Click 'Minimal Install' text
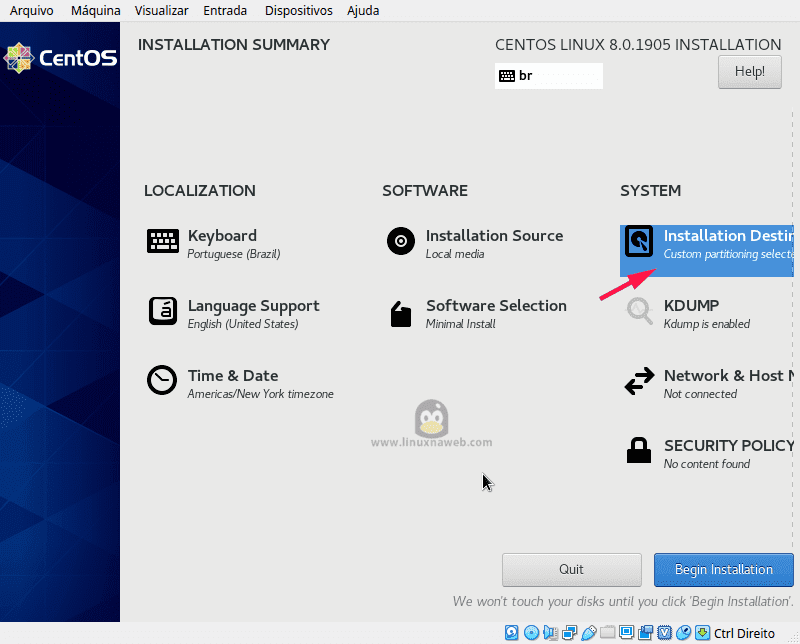Screen dimensions: 800x644 460,324
